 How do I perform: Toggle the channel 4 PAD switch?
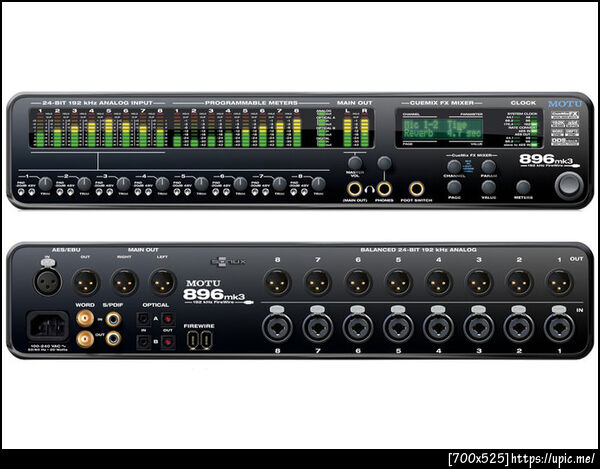click(x=138, y=192)
